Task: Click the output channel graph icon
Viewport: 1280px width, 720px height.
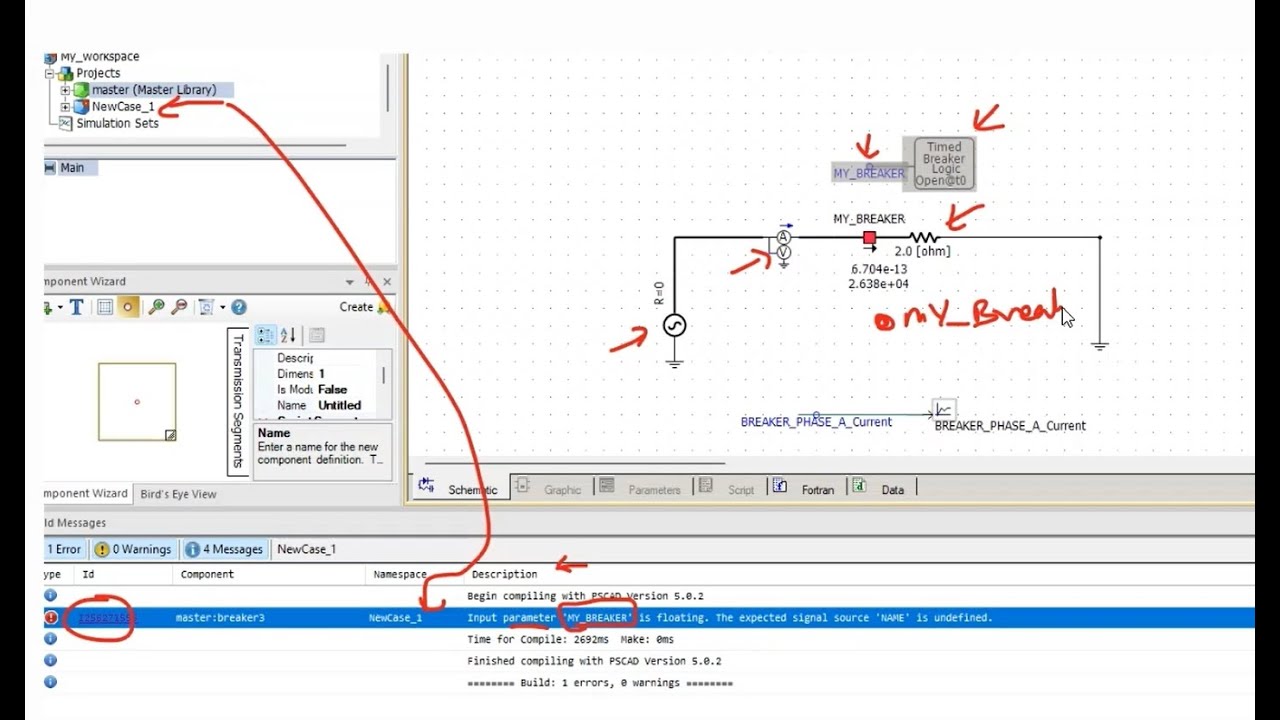Action: pos(943,409)
